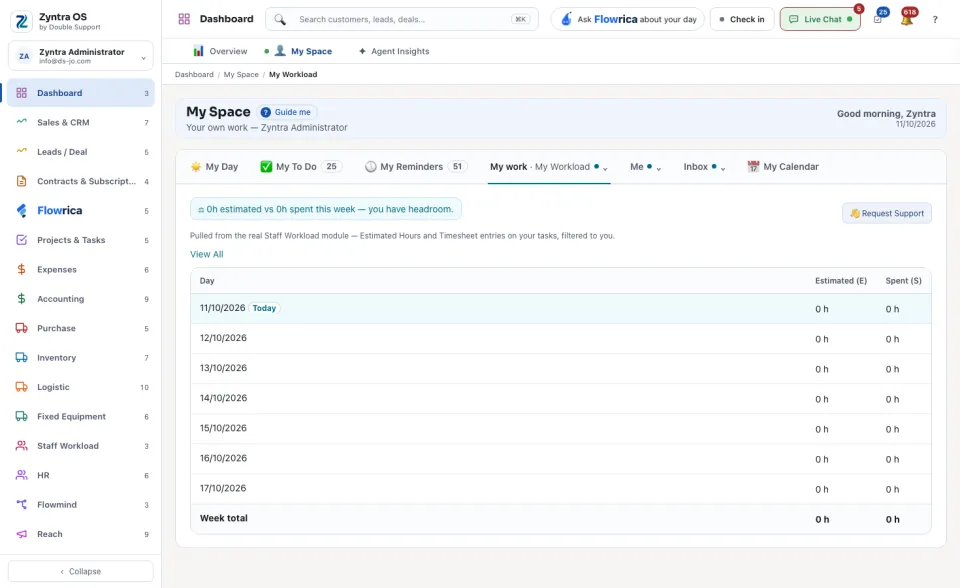960x588 pixels.
Task: Click the help question mark icon
Action: click(935, 20)
